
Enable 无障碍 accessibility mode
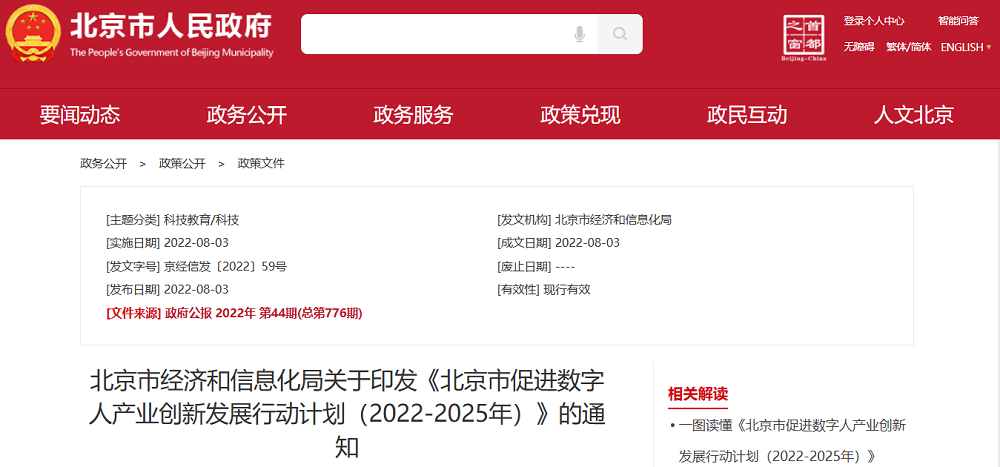[x=858, y=47]
